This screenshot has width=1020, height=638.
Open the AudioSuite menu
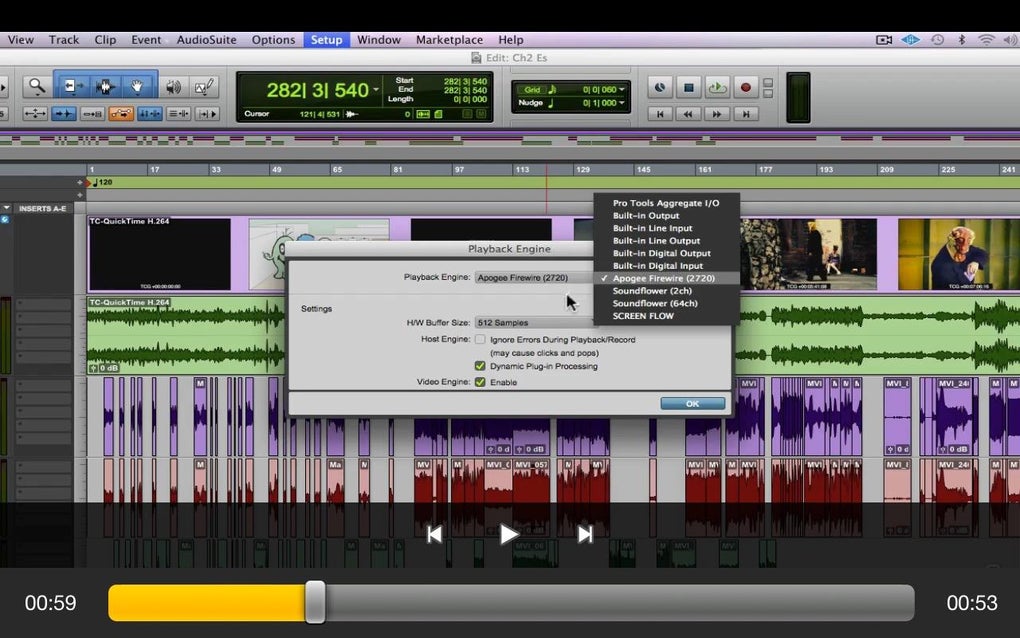(206, 40)
